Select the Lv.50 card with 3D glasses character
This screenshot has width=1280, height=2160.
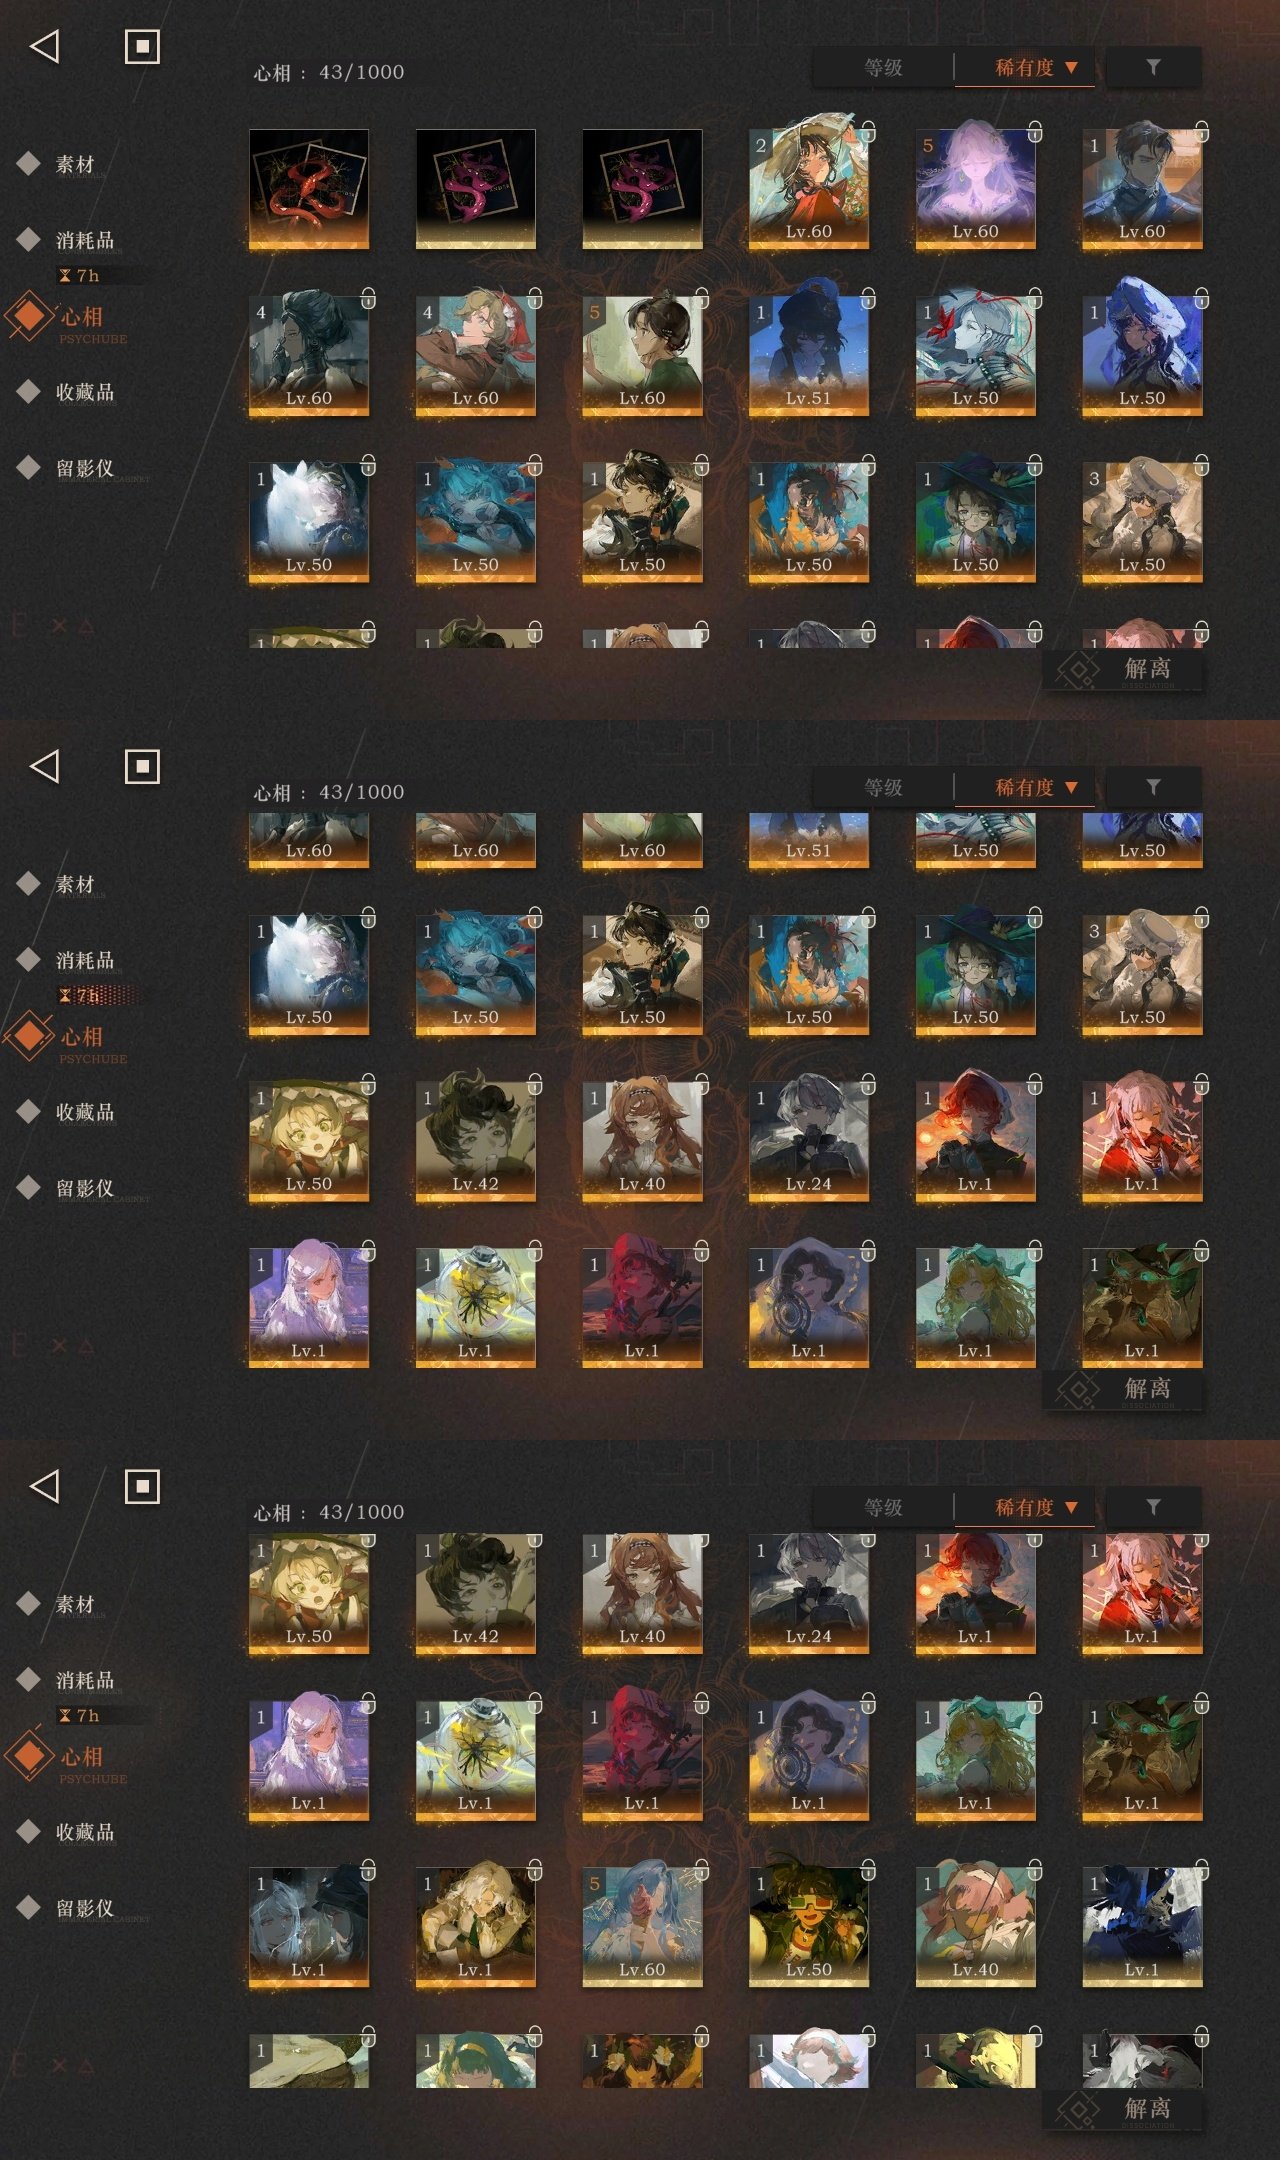[809, 1926]
